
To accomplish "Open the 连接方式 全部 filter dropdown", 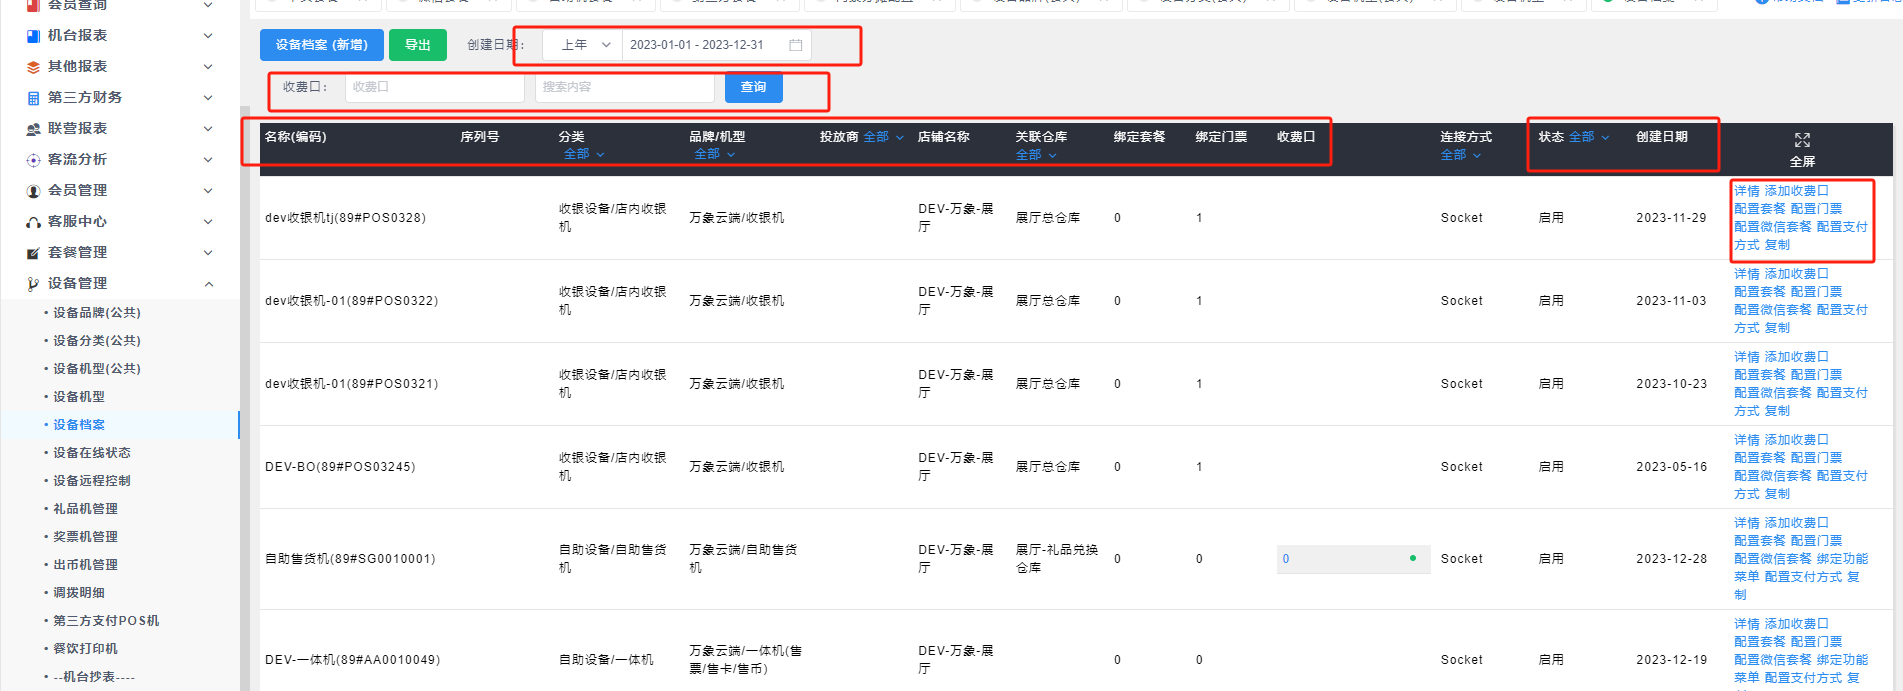I will click(x=1461, y=155).
